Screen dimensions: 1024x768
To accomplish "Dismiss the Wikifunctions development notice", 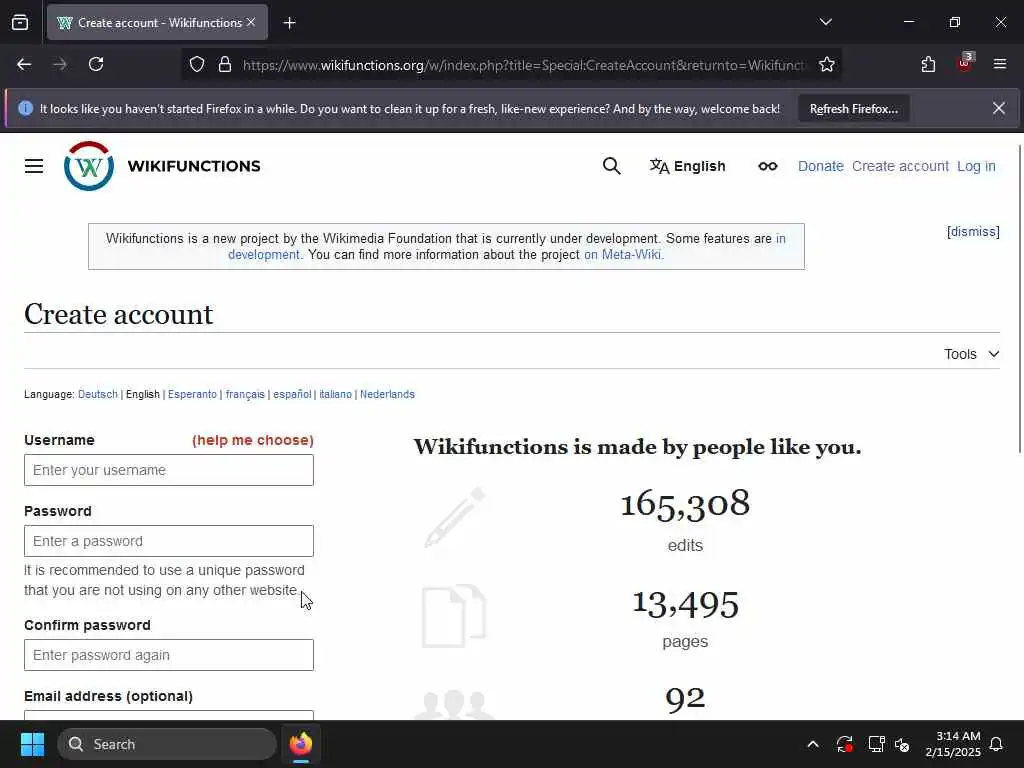I will 973,232.
